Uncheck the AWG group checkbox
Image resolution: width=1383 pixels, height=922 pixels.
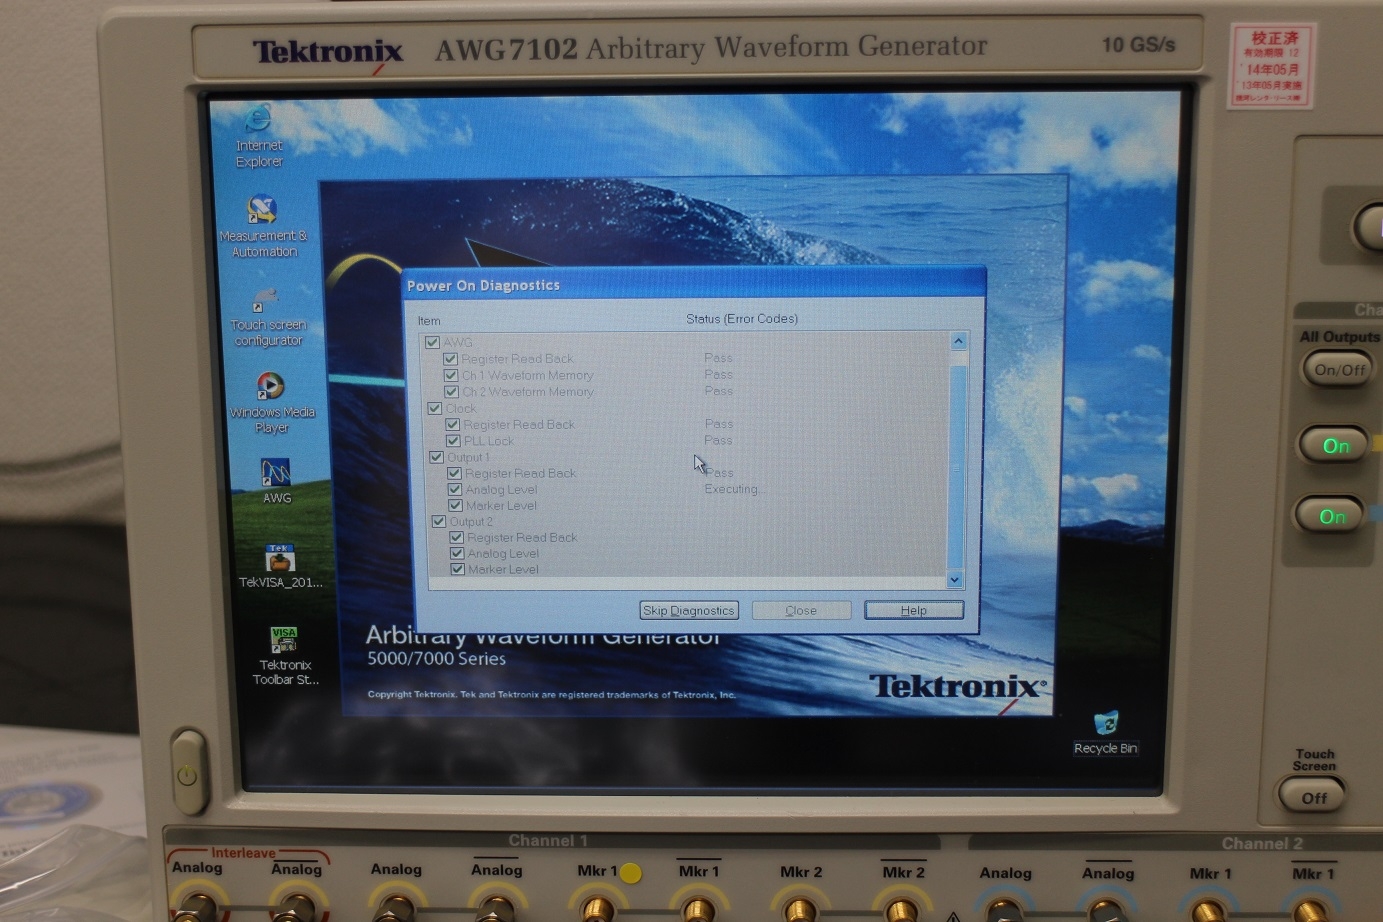(x=433, y=342)
